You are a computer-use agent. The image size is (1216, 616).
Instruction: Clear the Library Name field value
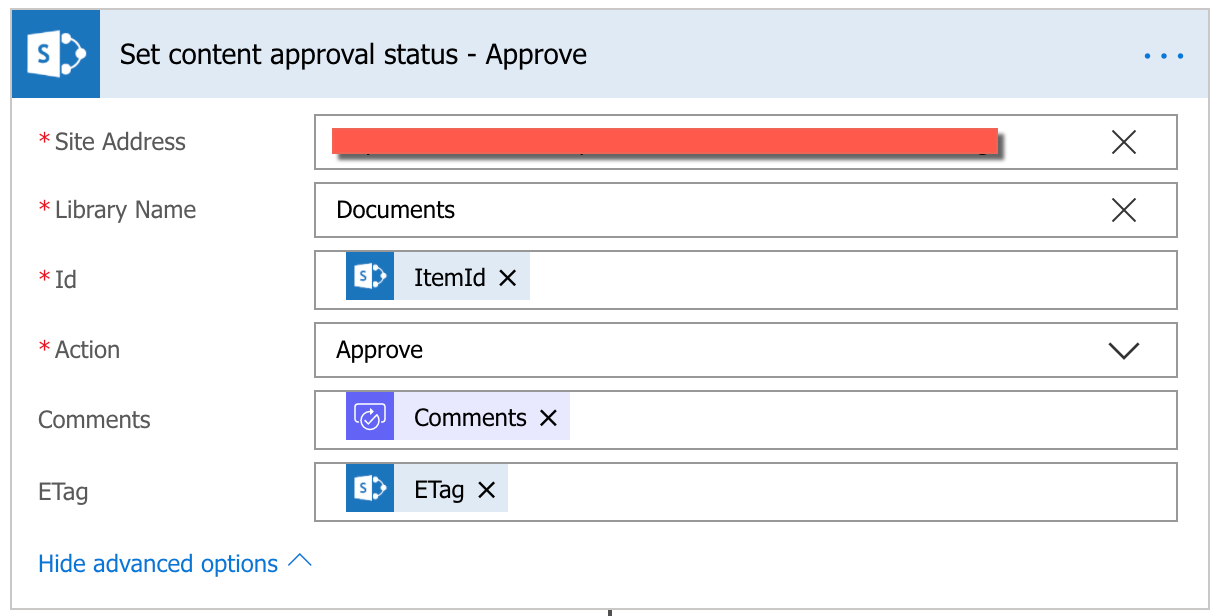(1123, 210)
